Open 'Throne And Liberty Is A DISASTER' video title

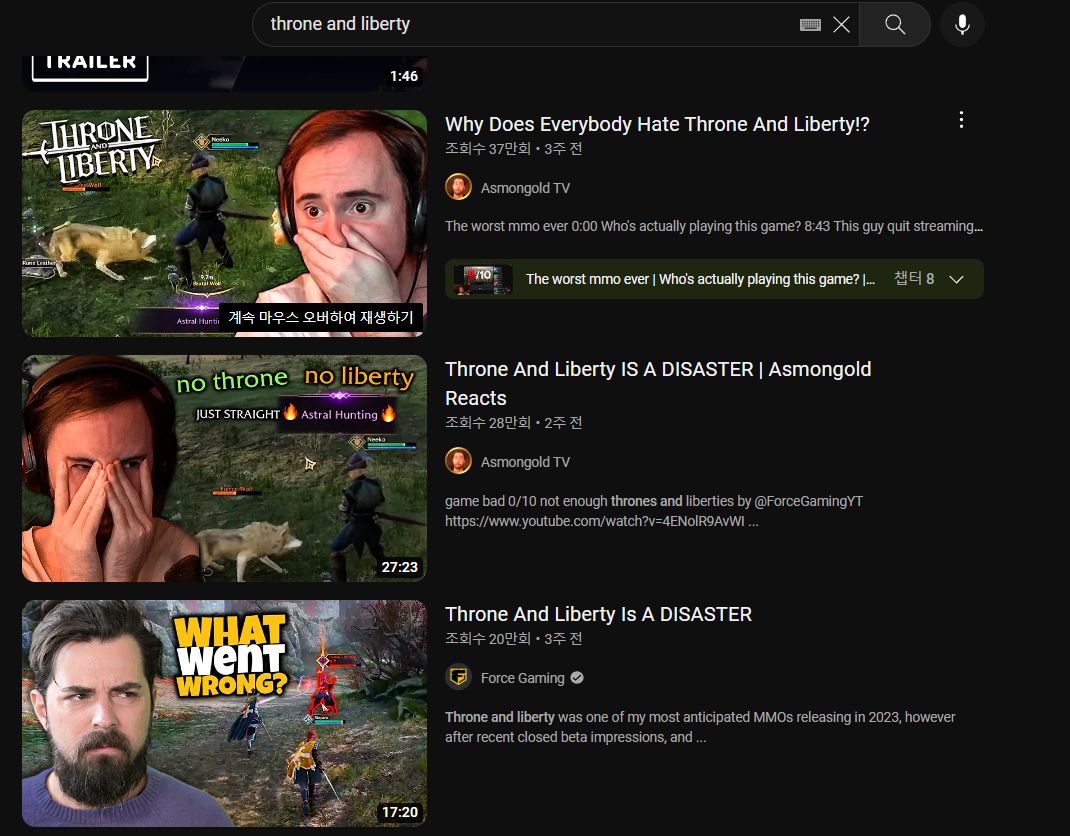[x=598, y=614]
